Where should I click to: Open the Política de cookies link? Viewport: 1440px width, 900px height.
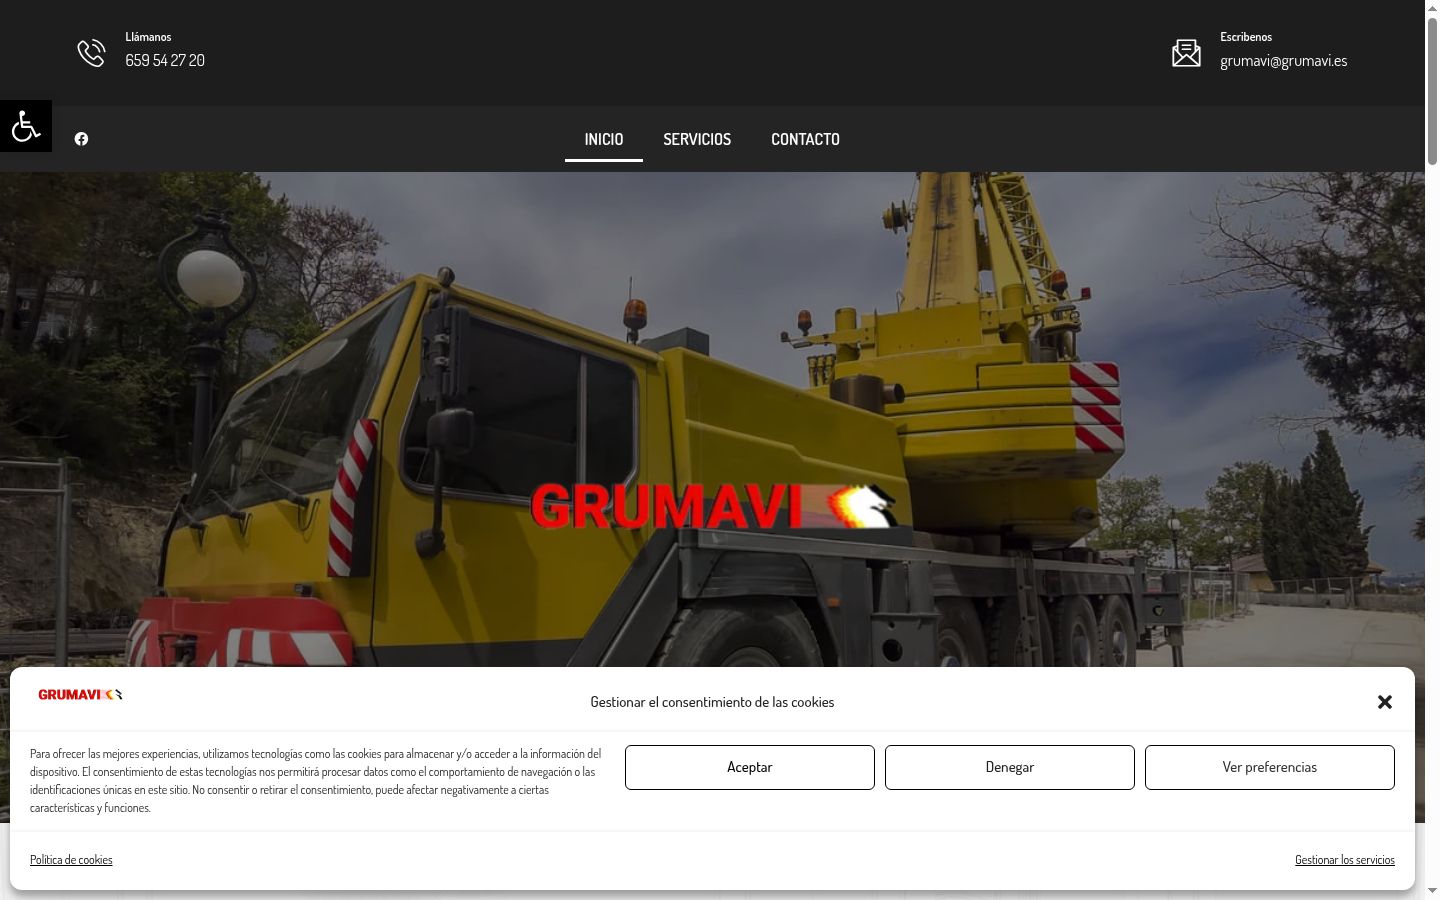click(71, 860)
